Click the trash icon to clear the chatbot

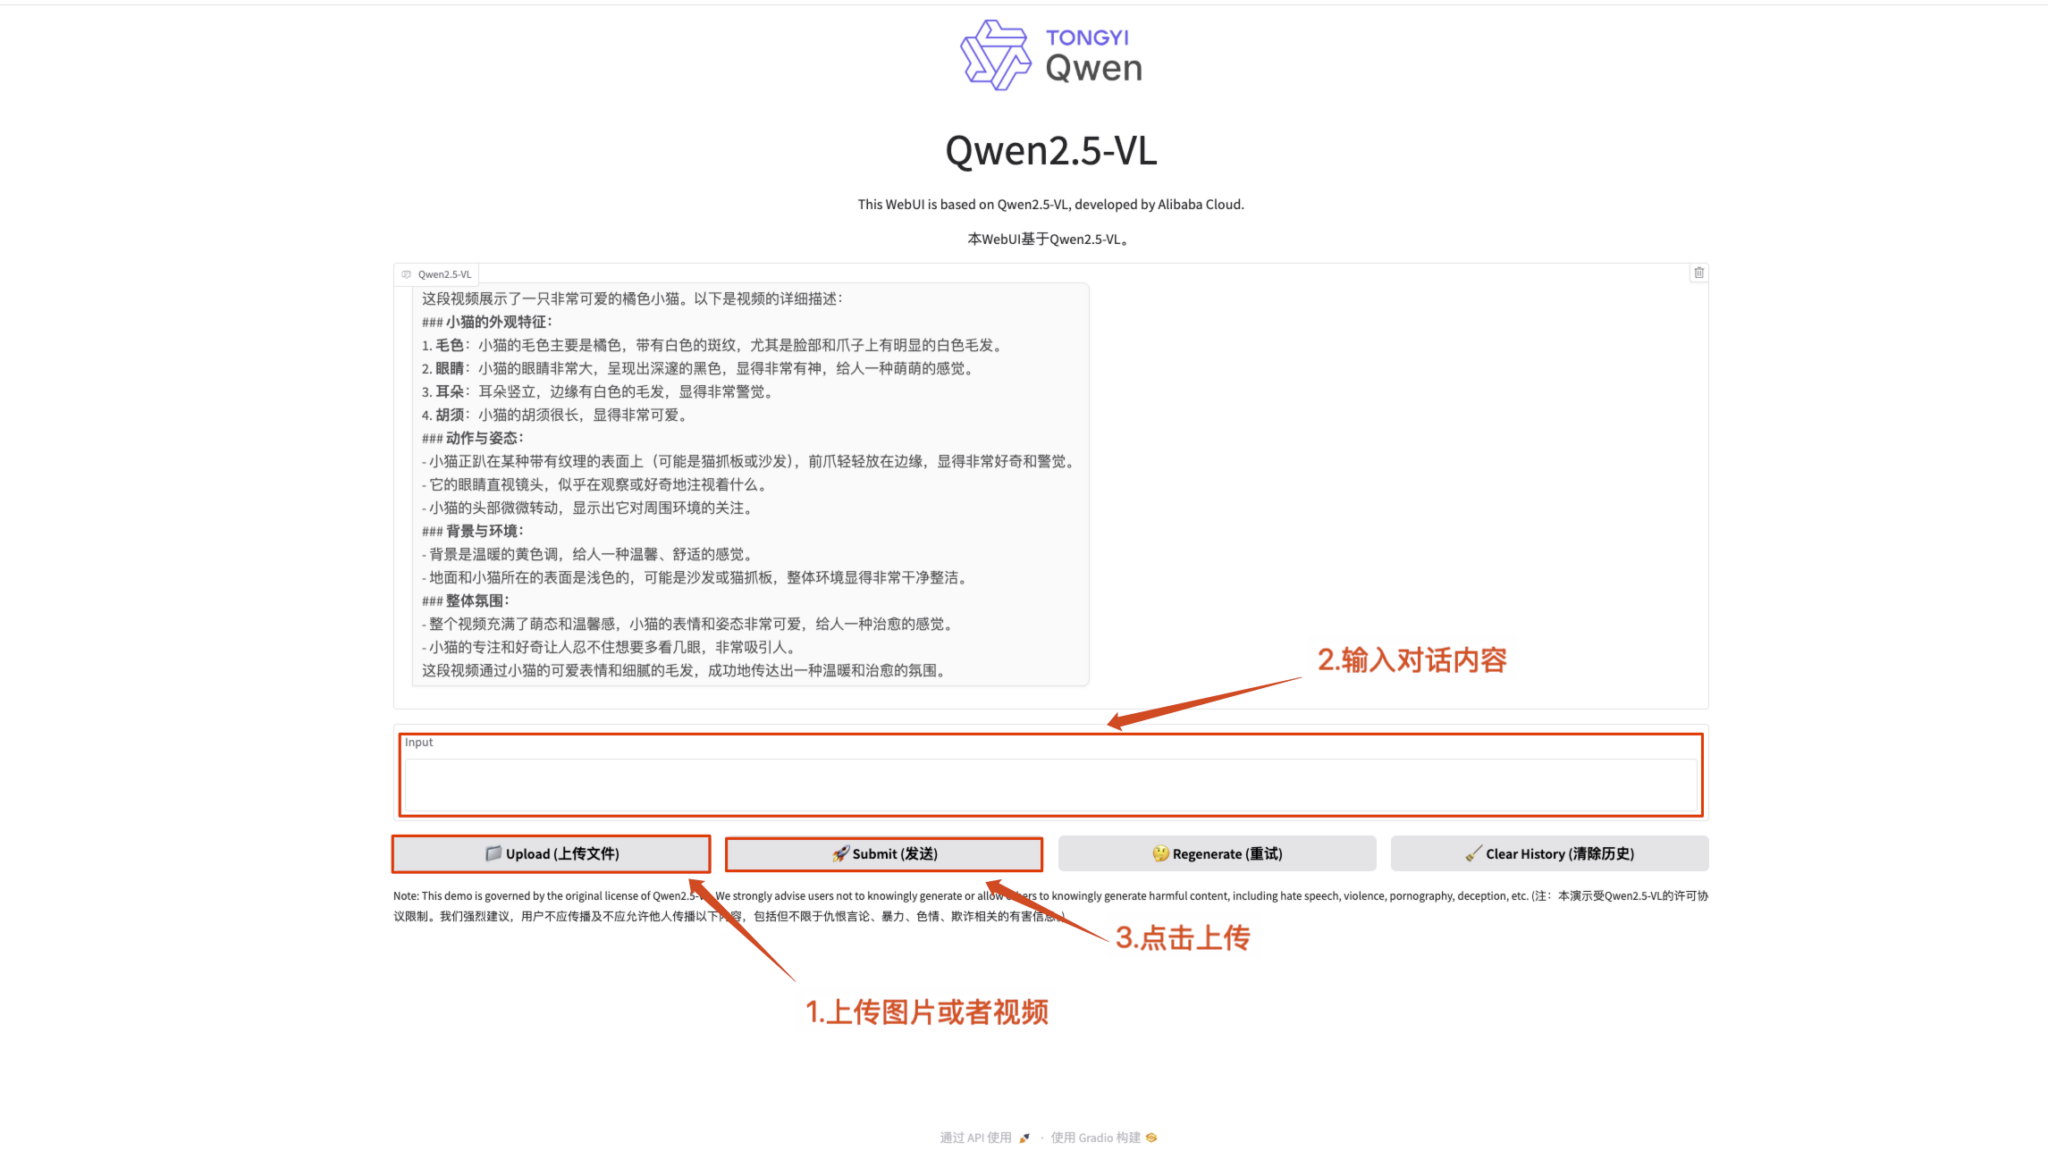[x=1698, y=273]
